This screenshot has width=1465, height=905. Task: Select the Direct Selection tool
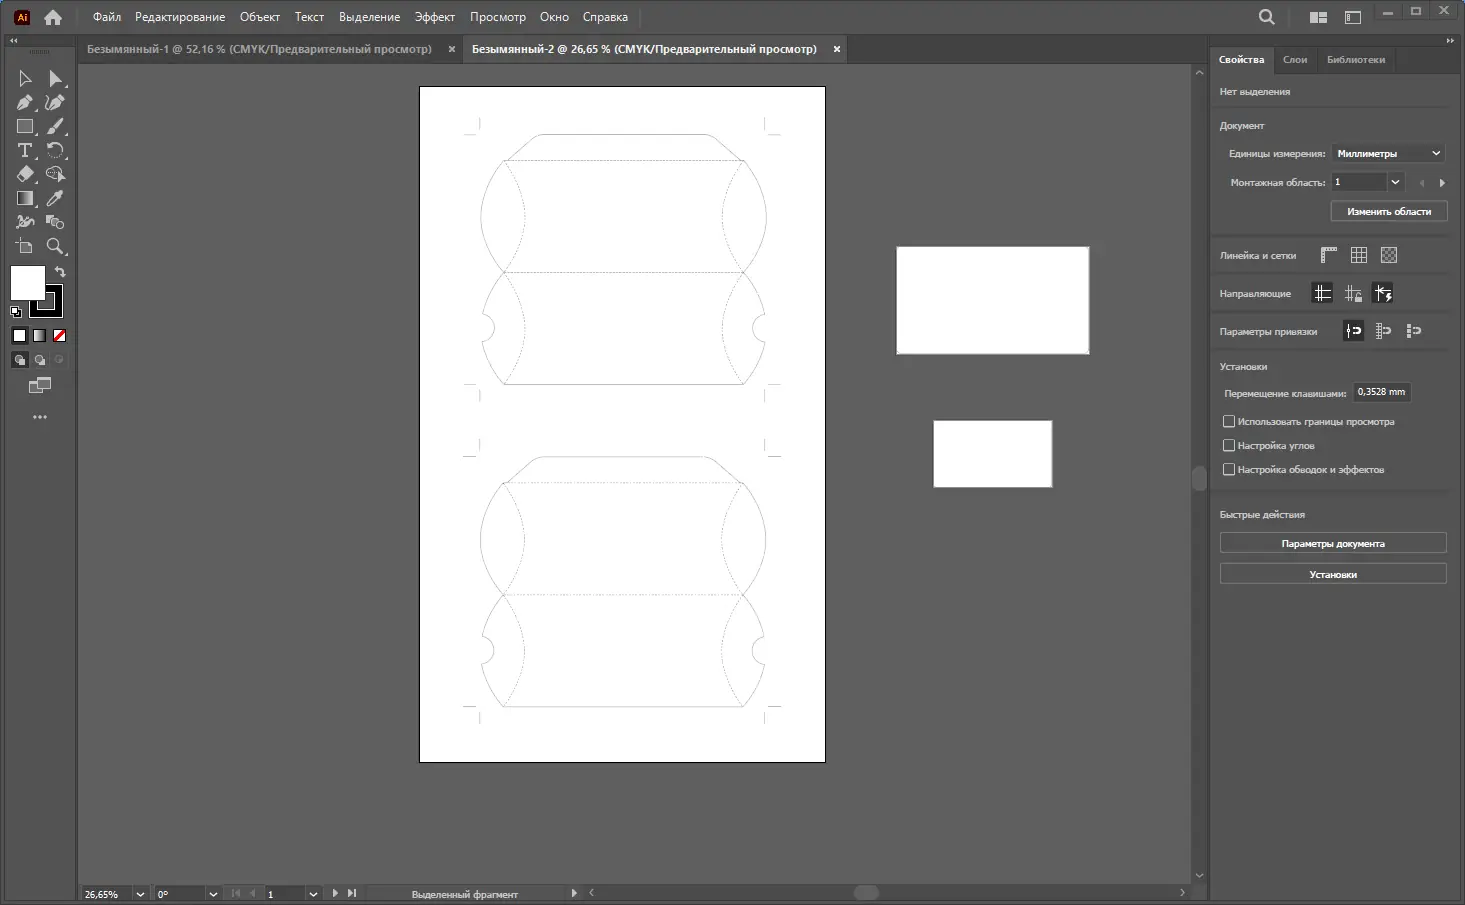coord(56,79)
